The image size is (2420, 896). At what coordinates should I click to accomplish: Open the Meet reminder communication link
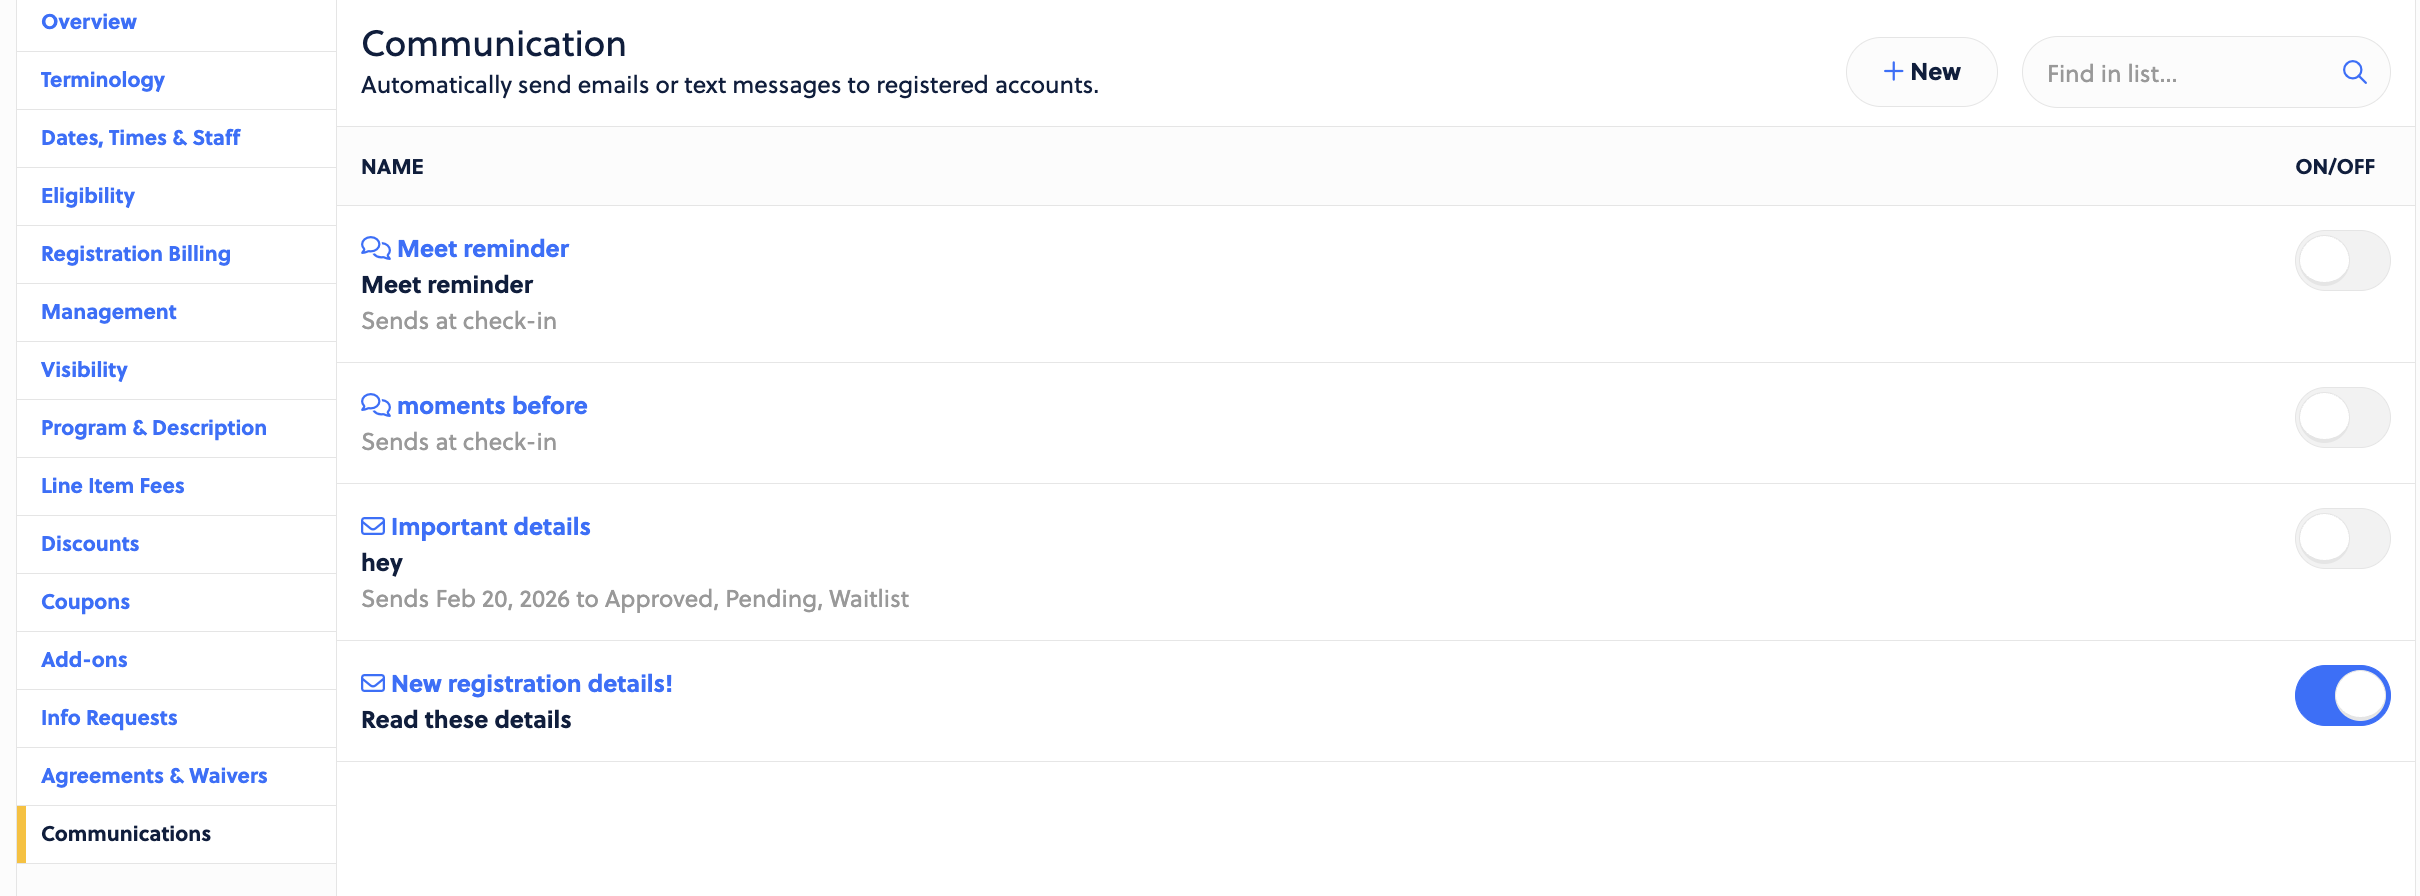483,248
